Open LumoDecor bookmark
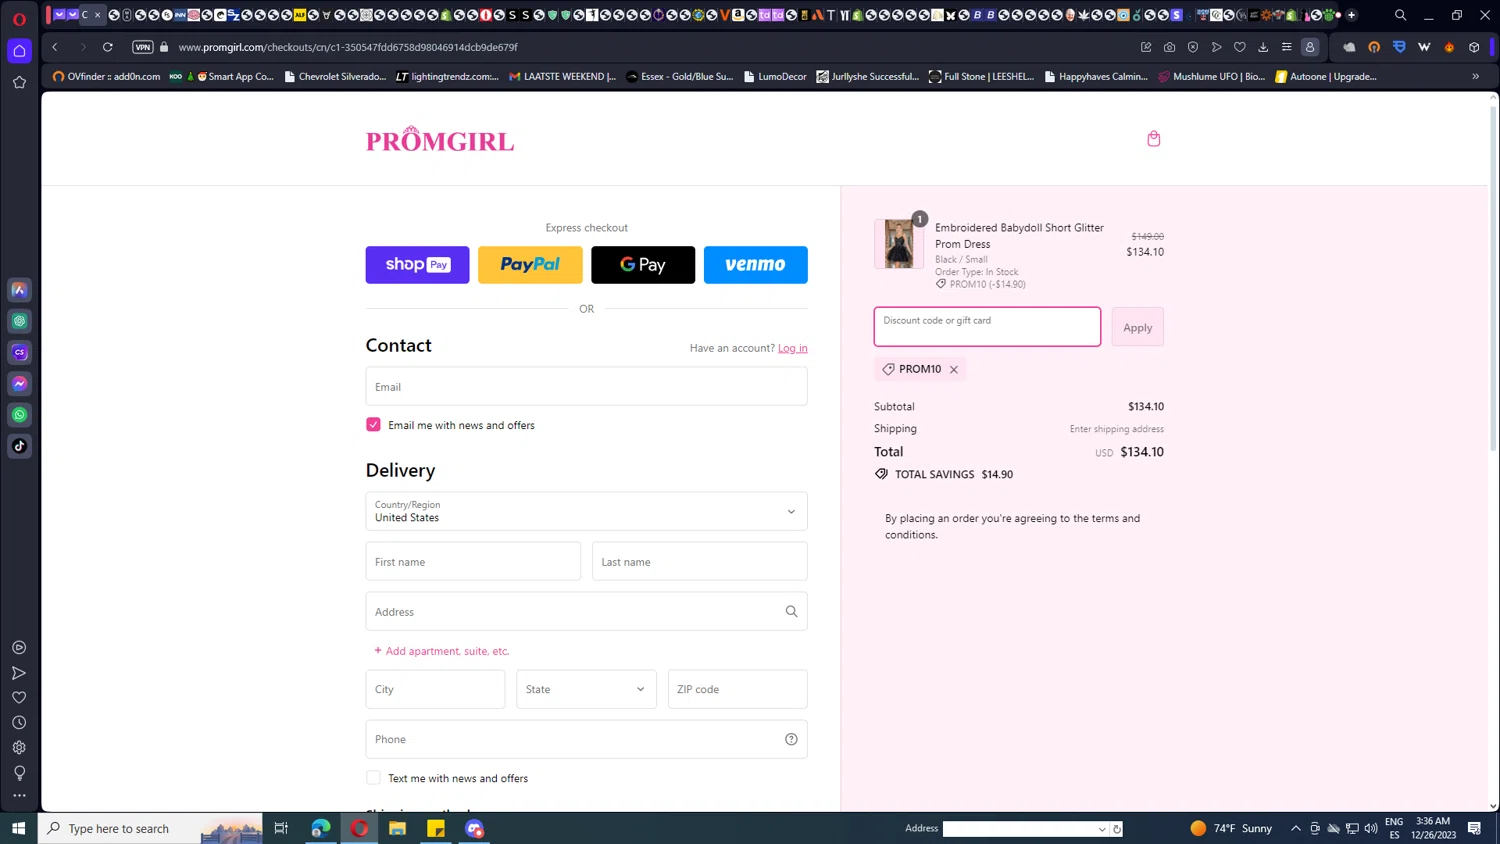 (775, 76)
